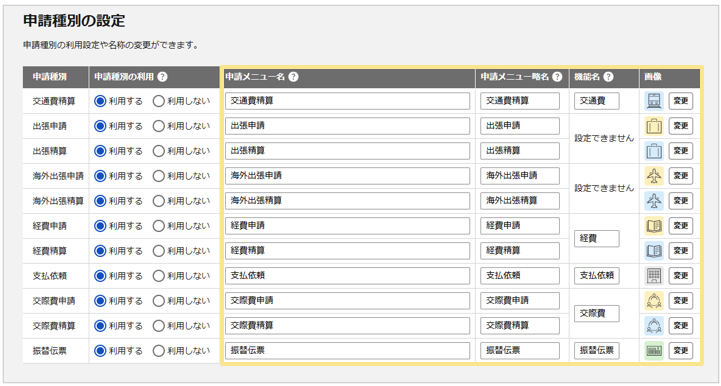Screen dimensions: 721x386
Task: Select 利用する for 交際費申請
Action: [x=100, y=301]
